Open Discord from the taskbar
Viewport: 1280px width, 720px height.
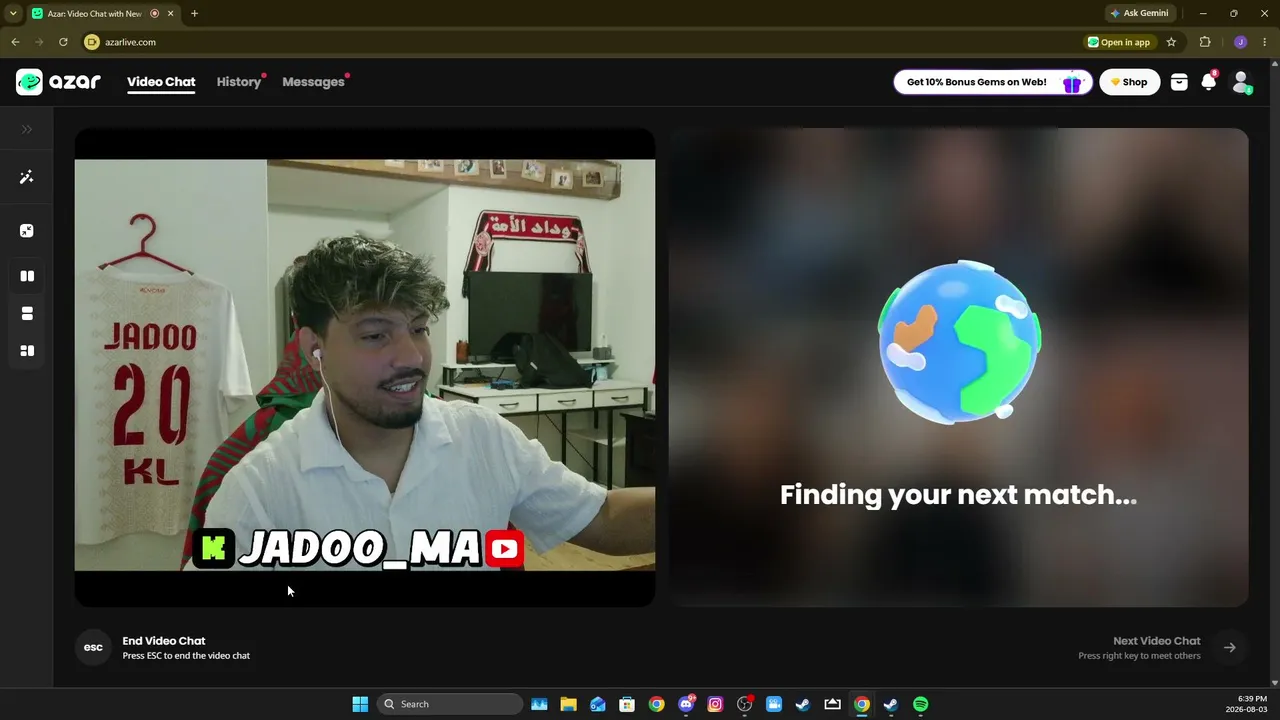[686, 704]
